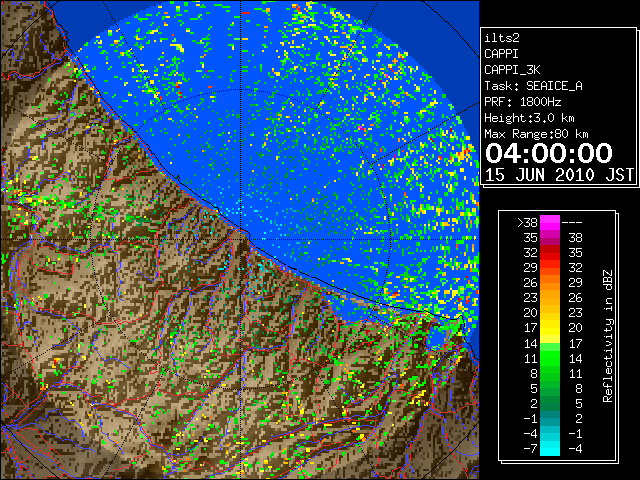Click the '-7' legend label
The width and height of the screenshot is (640, 480).
pos(530,448)
